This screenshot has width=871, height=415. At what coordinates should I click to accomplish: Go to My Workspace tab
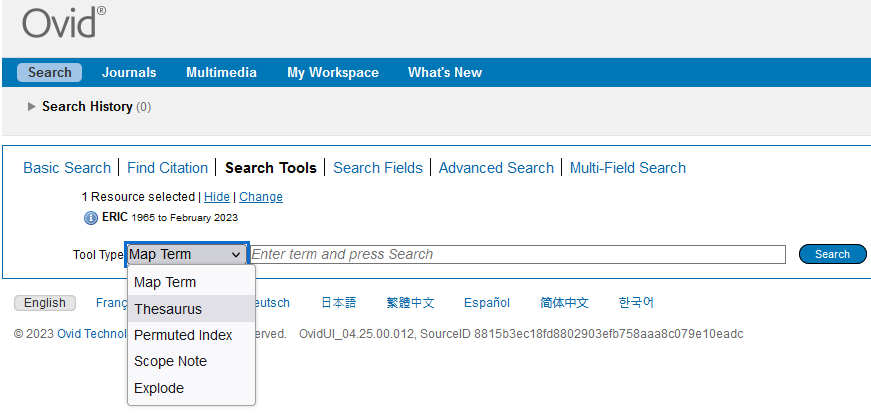332,72
